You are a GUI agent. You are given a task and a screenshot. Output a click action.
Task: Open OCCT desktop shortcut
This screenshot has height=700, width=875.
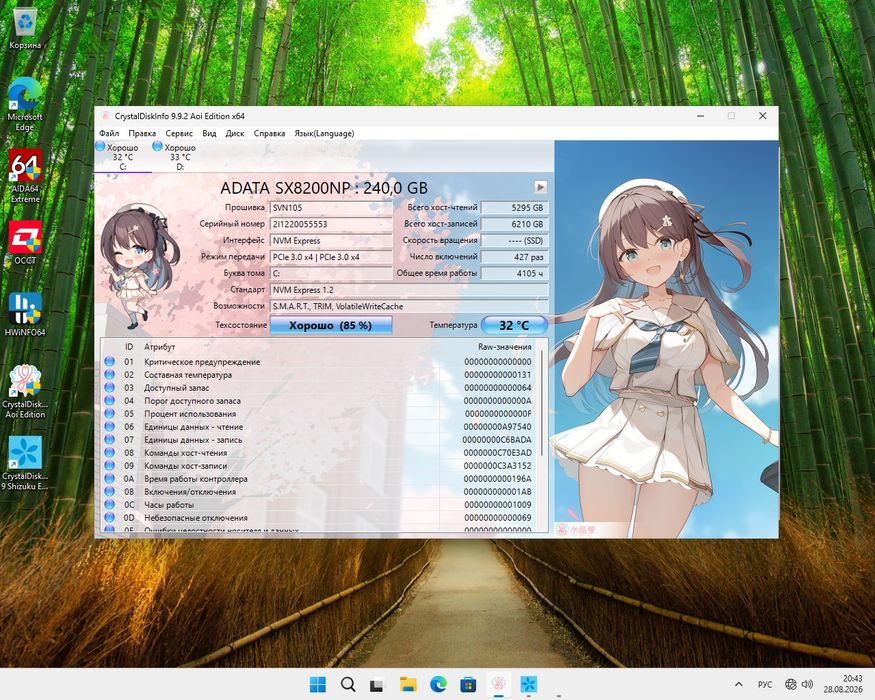tap(25, 243)
